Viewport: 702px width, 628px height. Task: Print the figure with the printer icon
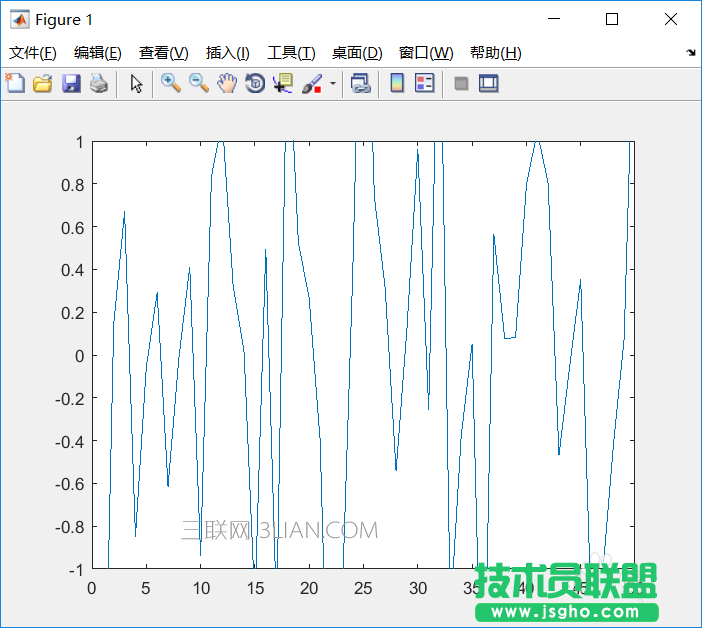[x=99, y=83]
